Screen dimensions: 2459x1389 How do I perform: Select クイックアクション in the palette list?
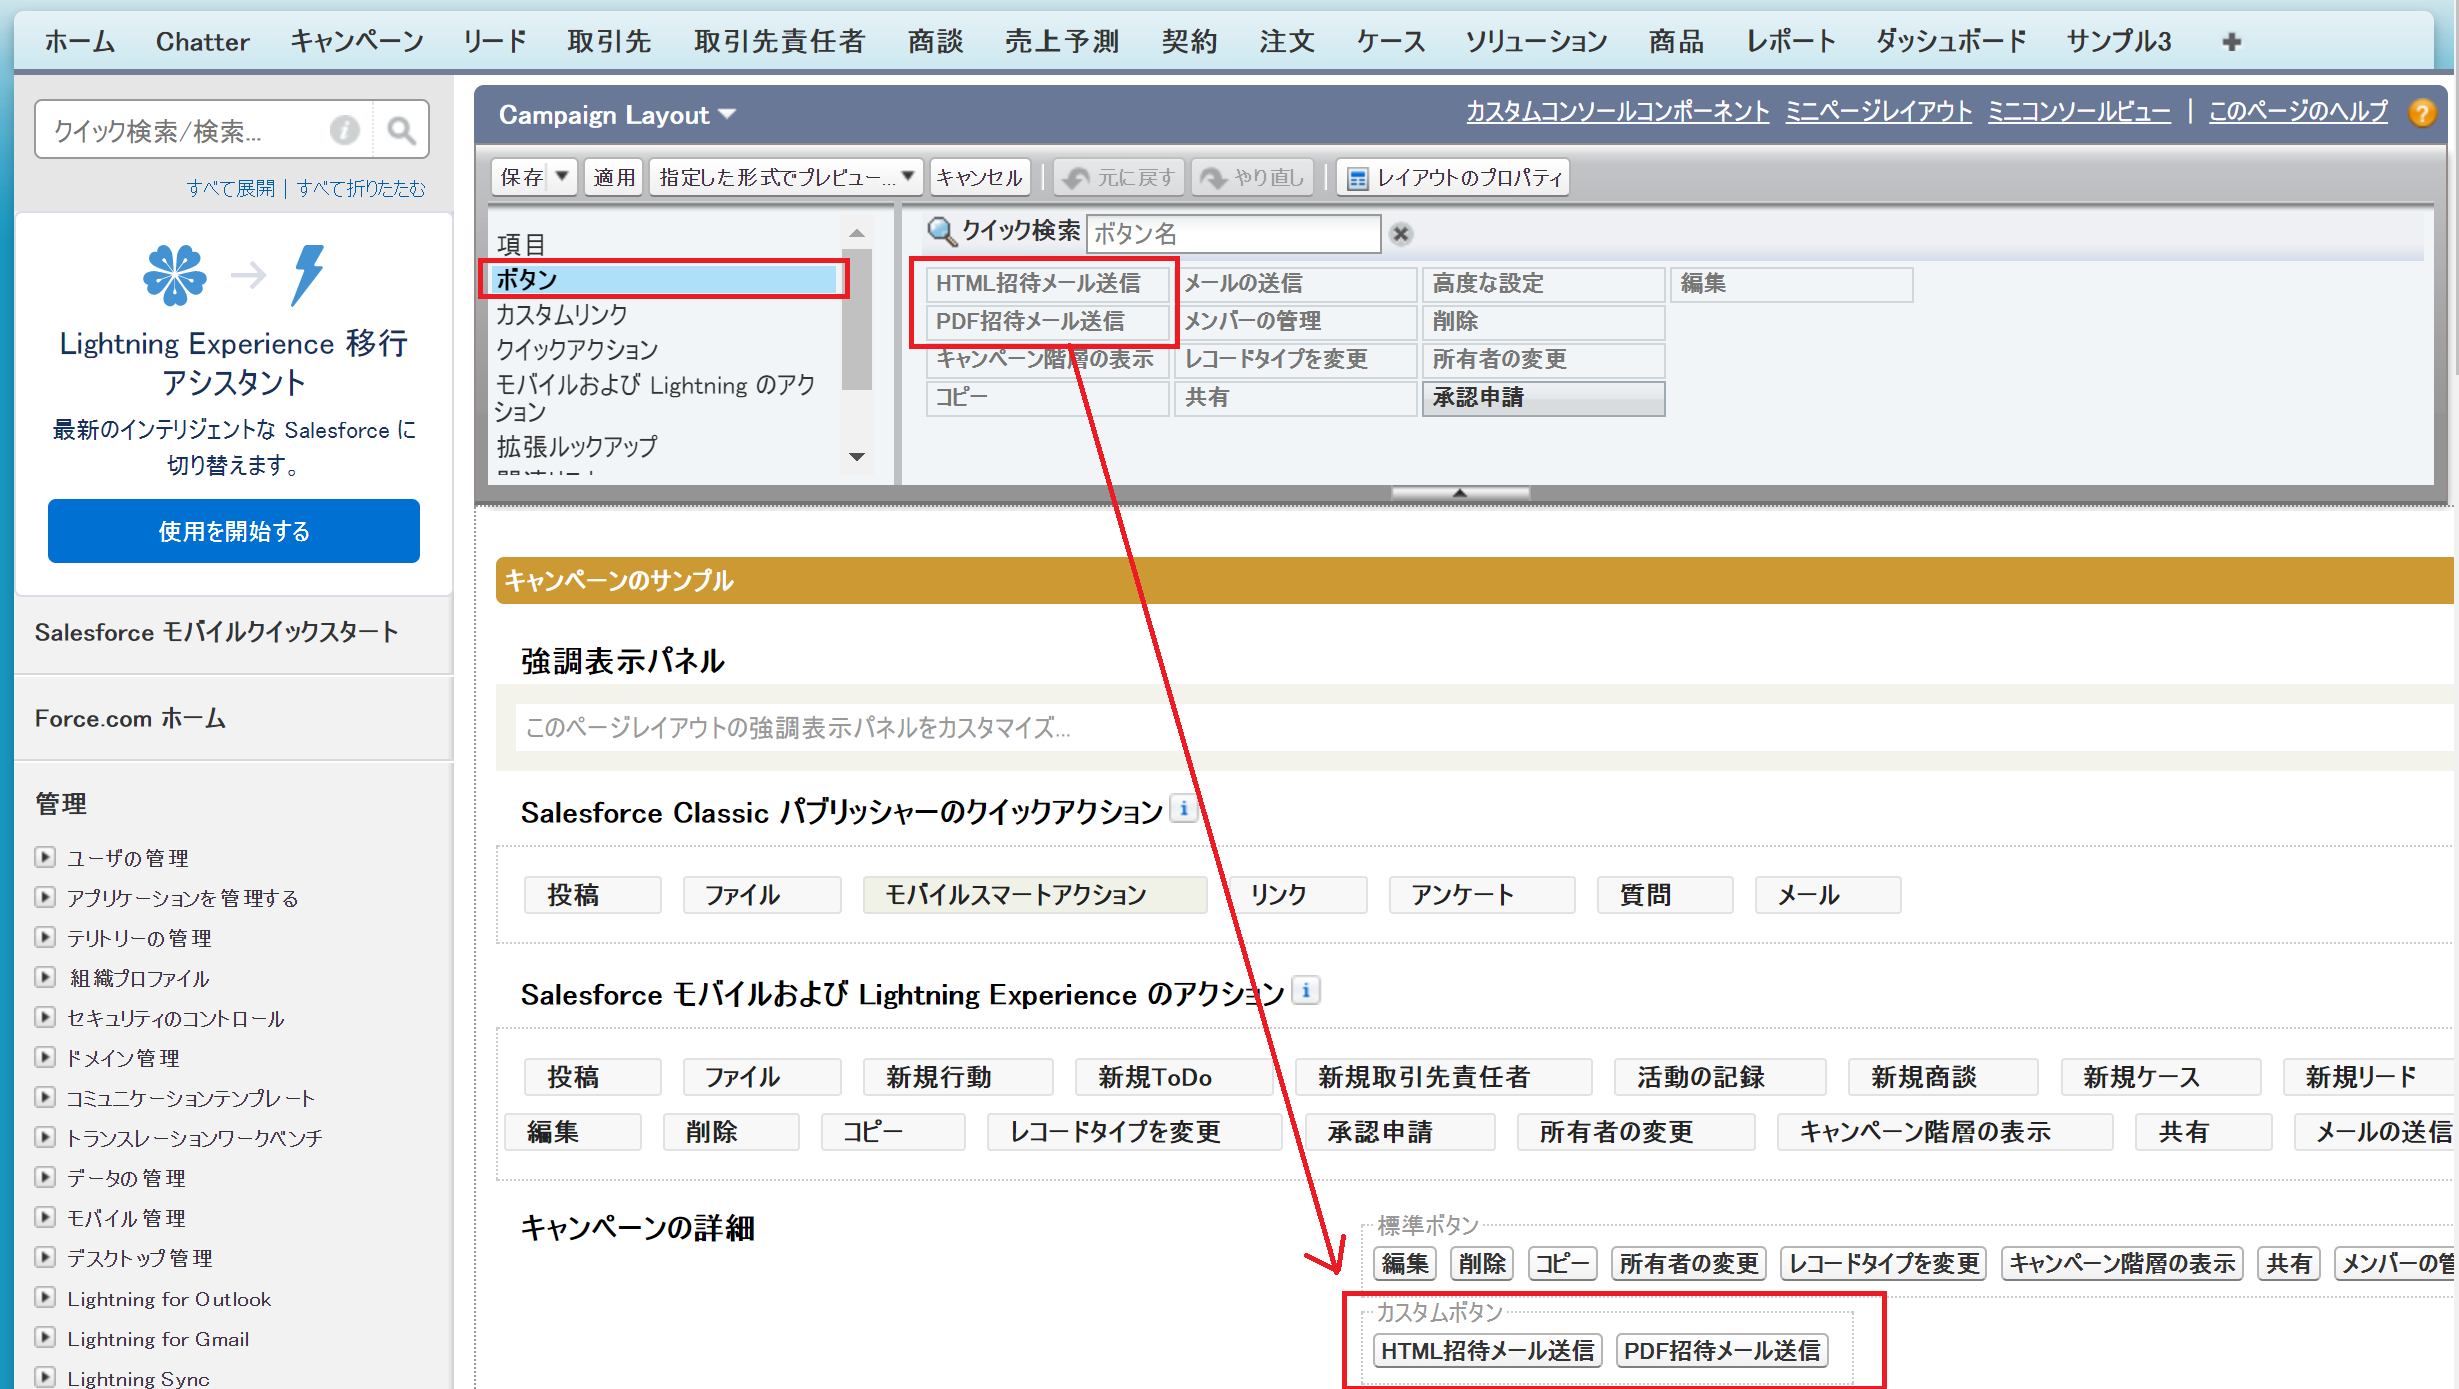(578, 349)
